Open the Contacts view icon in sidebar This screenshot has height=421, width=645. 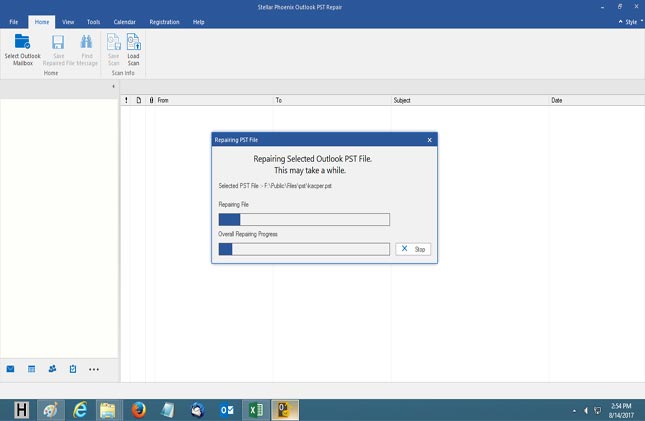click(52, 369)
